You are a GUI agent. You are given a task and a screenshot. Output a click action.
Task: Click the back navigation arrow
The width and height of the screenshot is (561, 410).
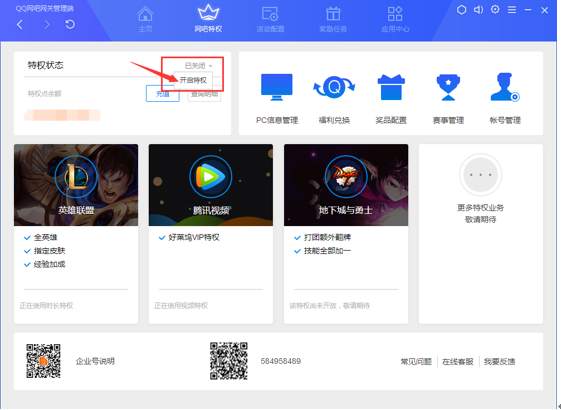pyautogui.click(x=20, y=25)
